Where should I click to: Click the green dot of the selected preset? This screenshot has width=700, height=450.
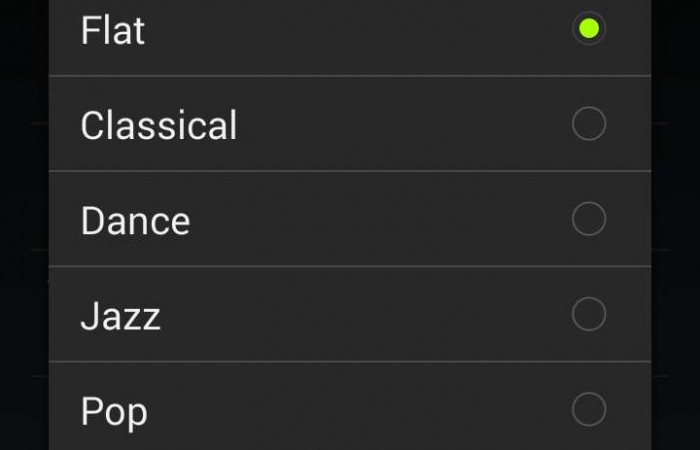588,28
